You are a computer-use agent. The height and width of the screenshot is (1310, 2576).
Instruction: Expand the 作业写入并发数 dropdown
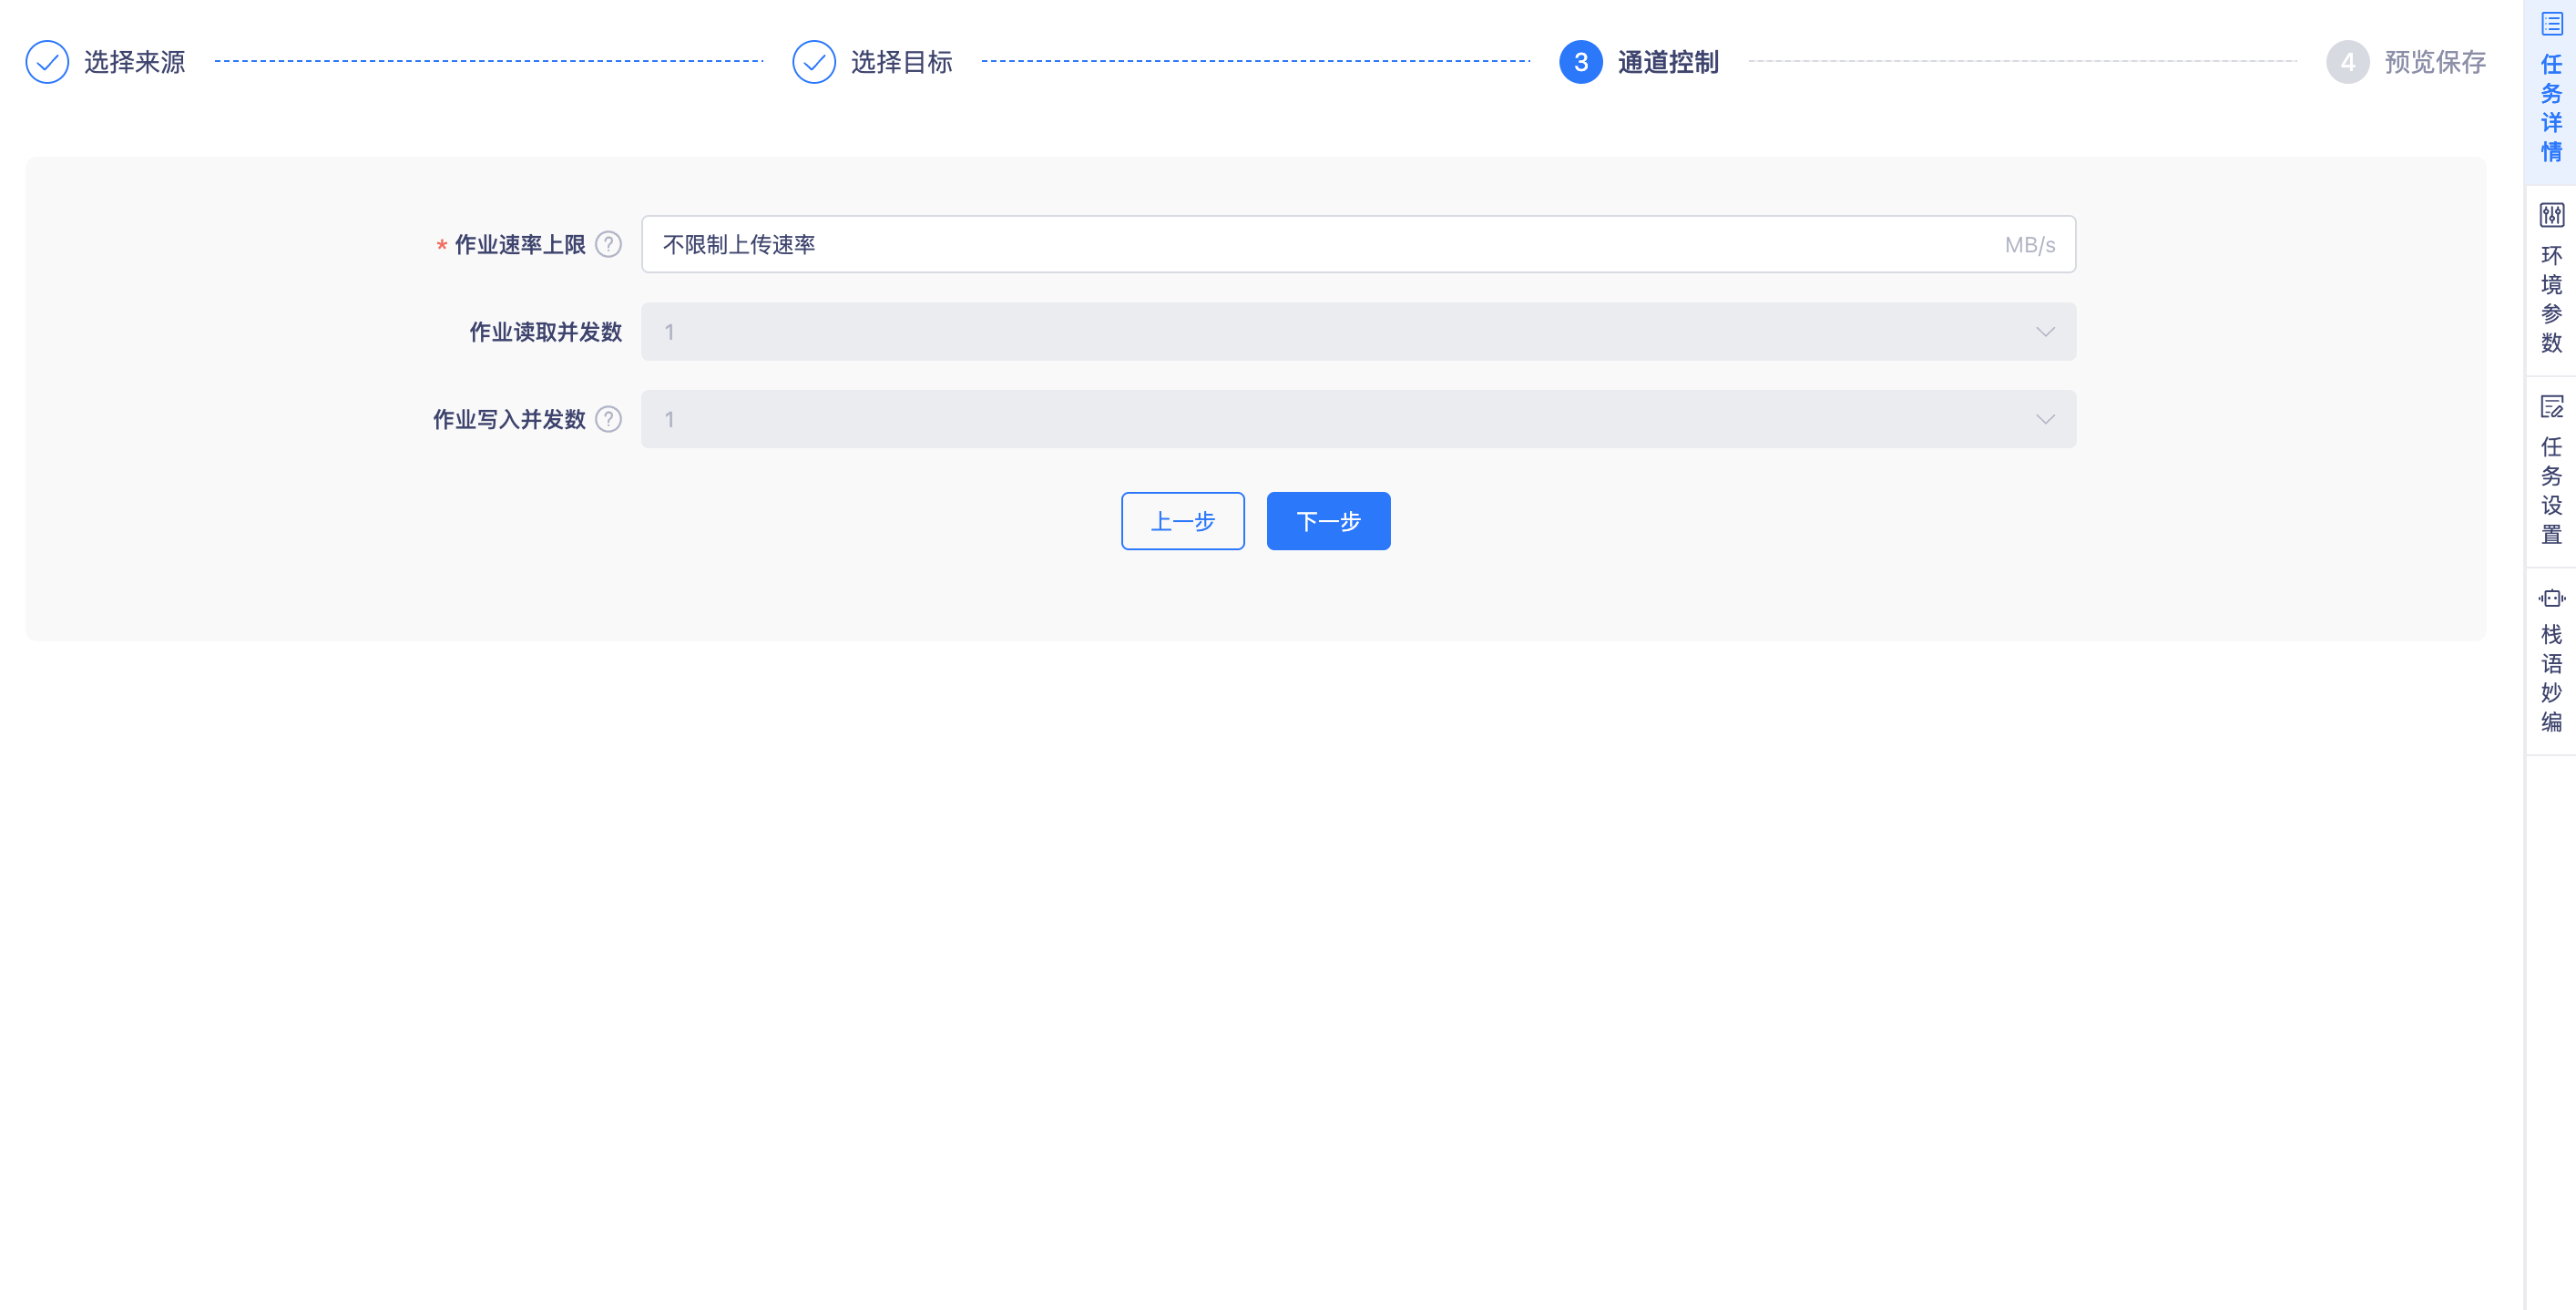(1358, 419)
